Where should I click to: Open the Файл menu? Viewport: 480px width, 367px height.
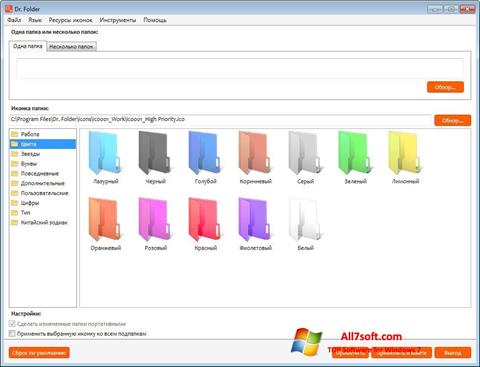pyautogui.click(x=14, y=20)
